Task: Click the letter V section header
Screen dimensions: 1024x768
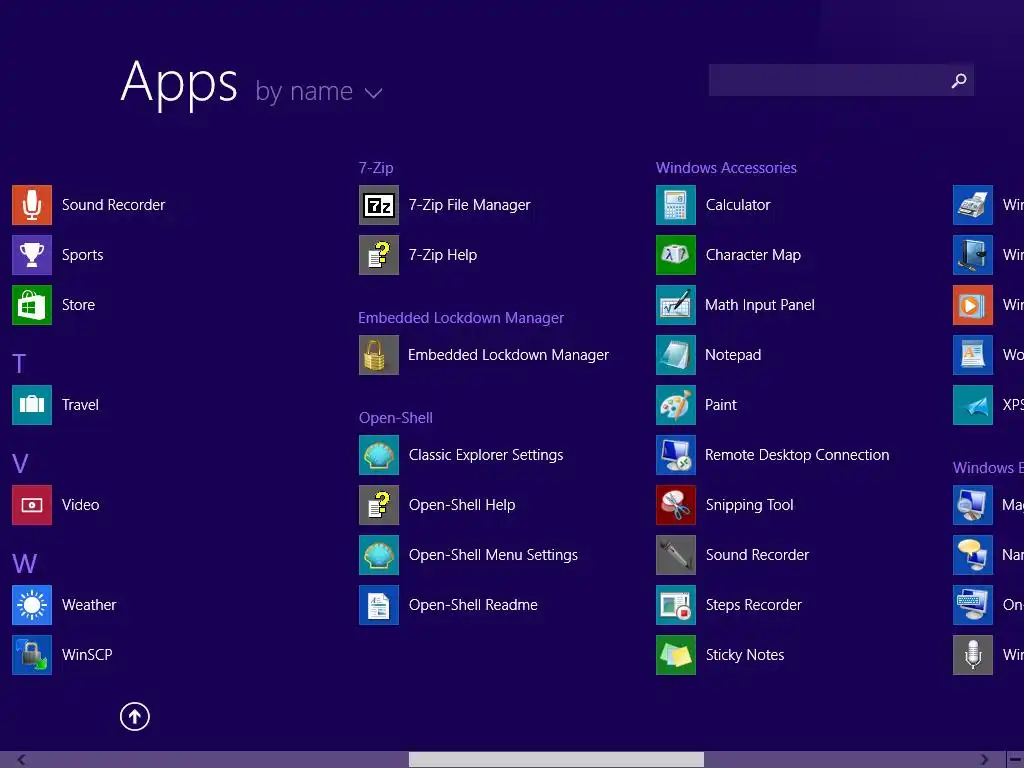Action: pyautogui.click(x=20, y=464)
